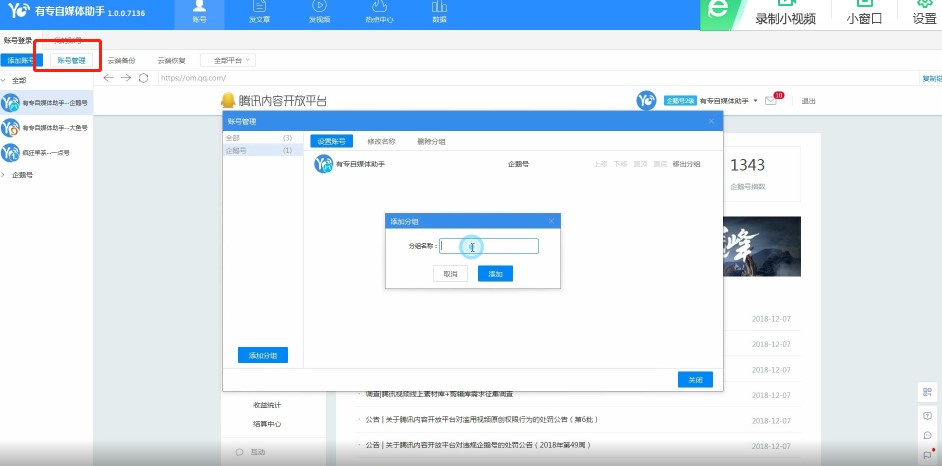Switch to the 修改名称 tab
This screenshot has width=942, height=466.
[381, 142]
